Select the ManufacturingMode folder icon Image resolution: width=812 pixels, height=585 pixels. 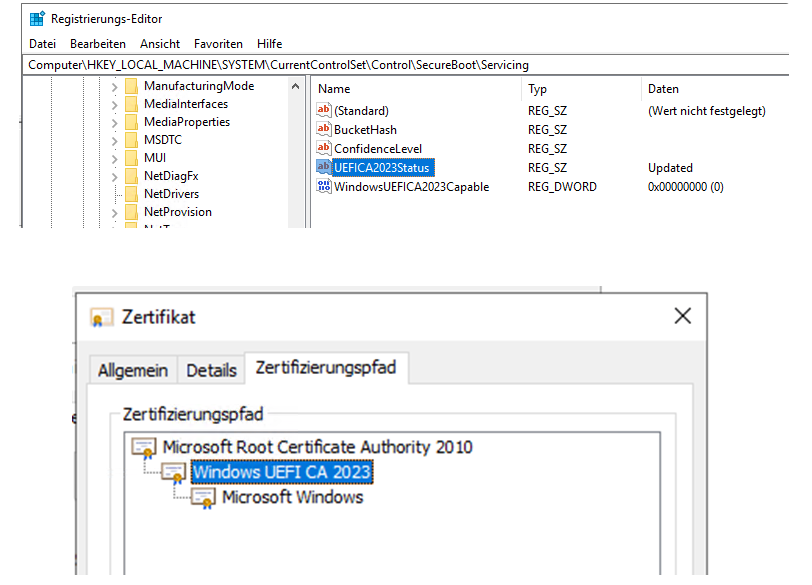click(x=132, y=86)
